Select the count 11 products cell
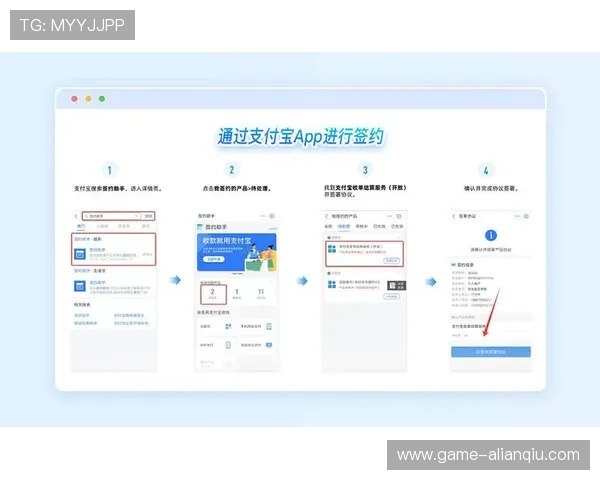600x480 pixels. coord(261,294)
